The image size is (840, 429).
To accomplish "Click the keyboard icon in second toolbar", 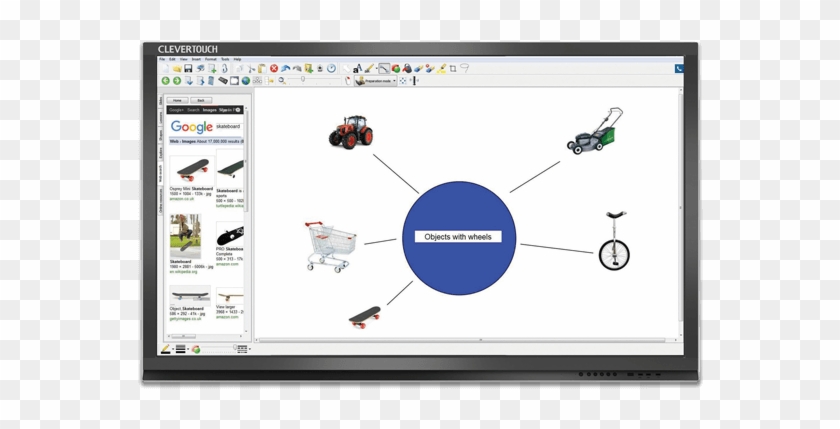I will click(223, 80).
